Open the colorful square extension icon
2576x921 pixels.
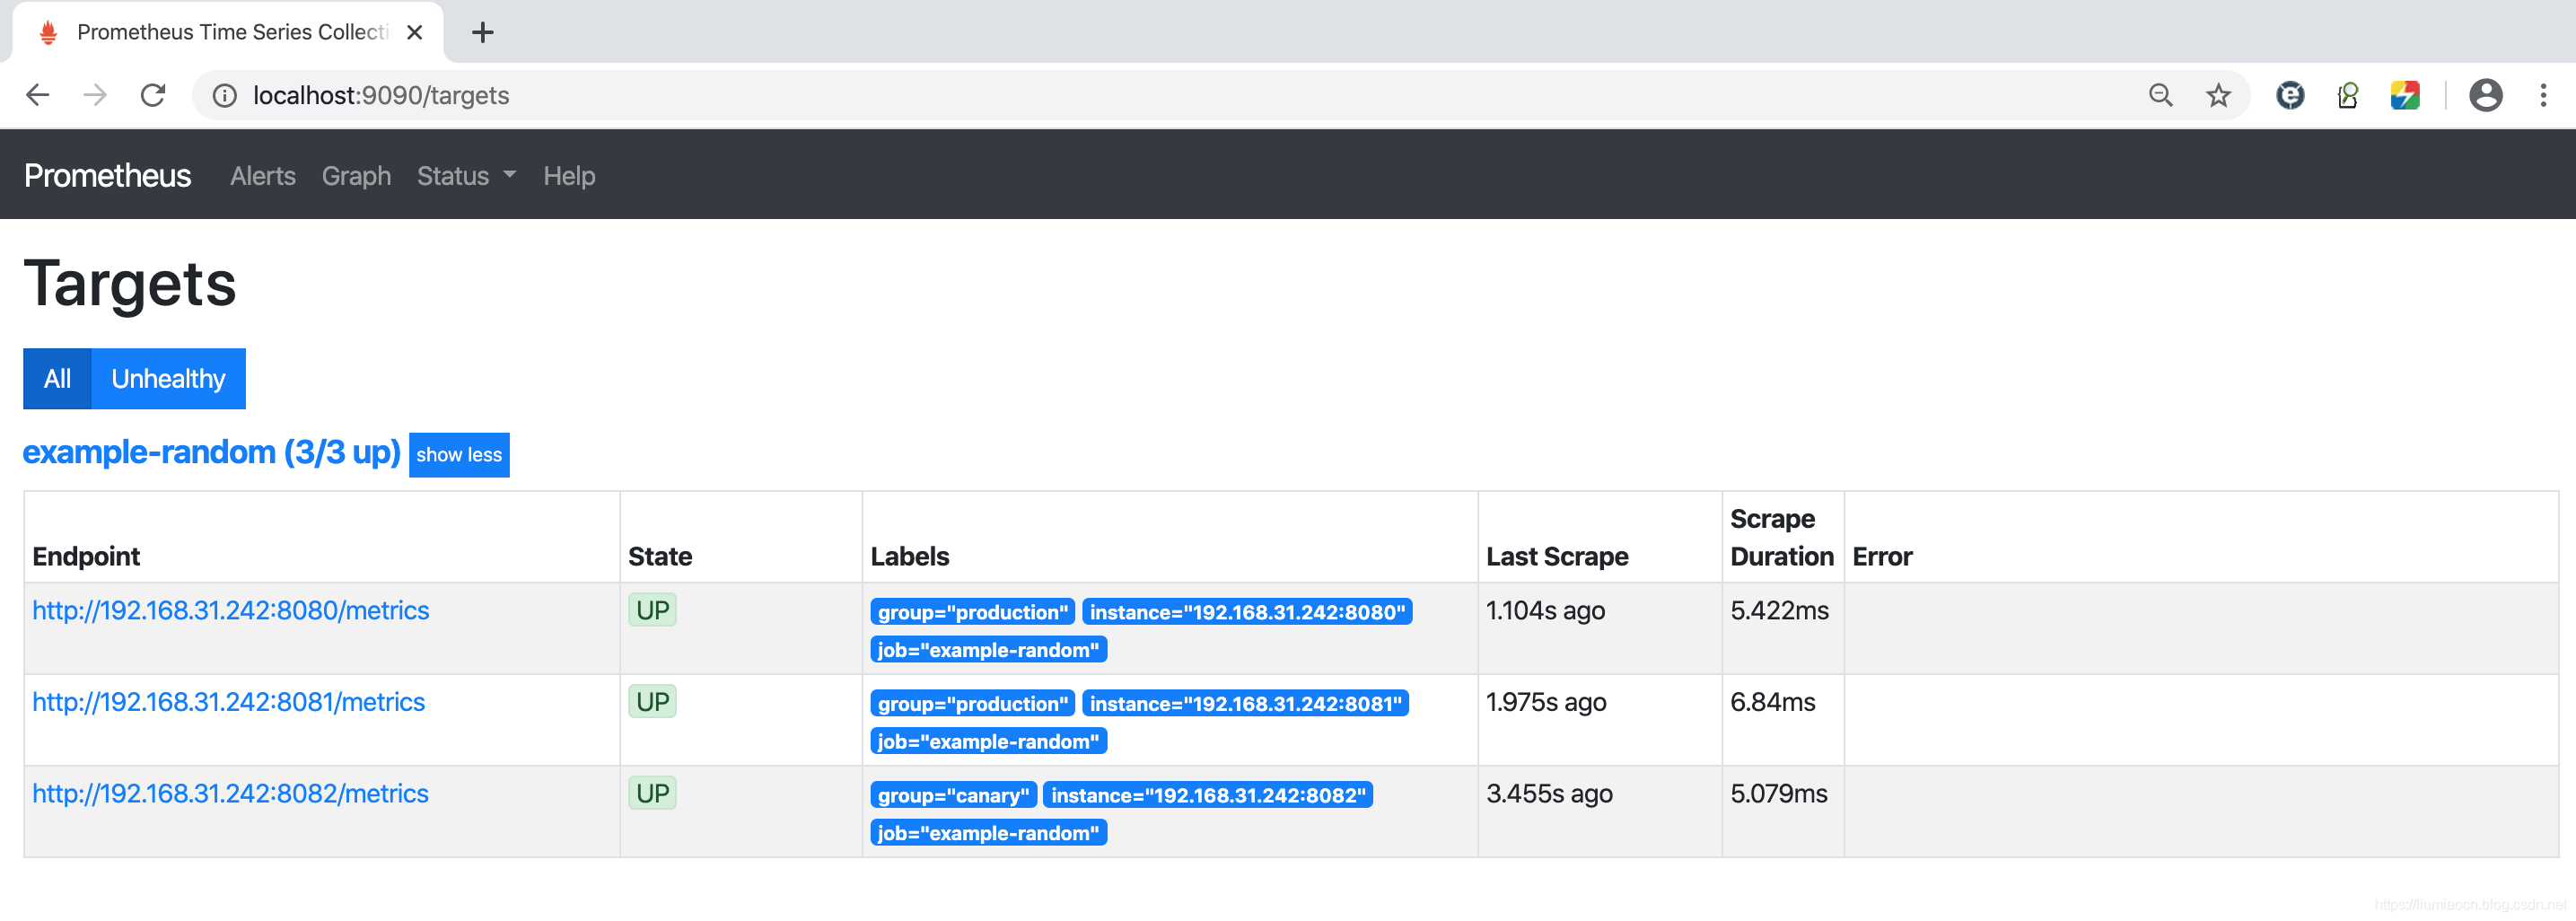tap(2405, 95)
